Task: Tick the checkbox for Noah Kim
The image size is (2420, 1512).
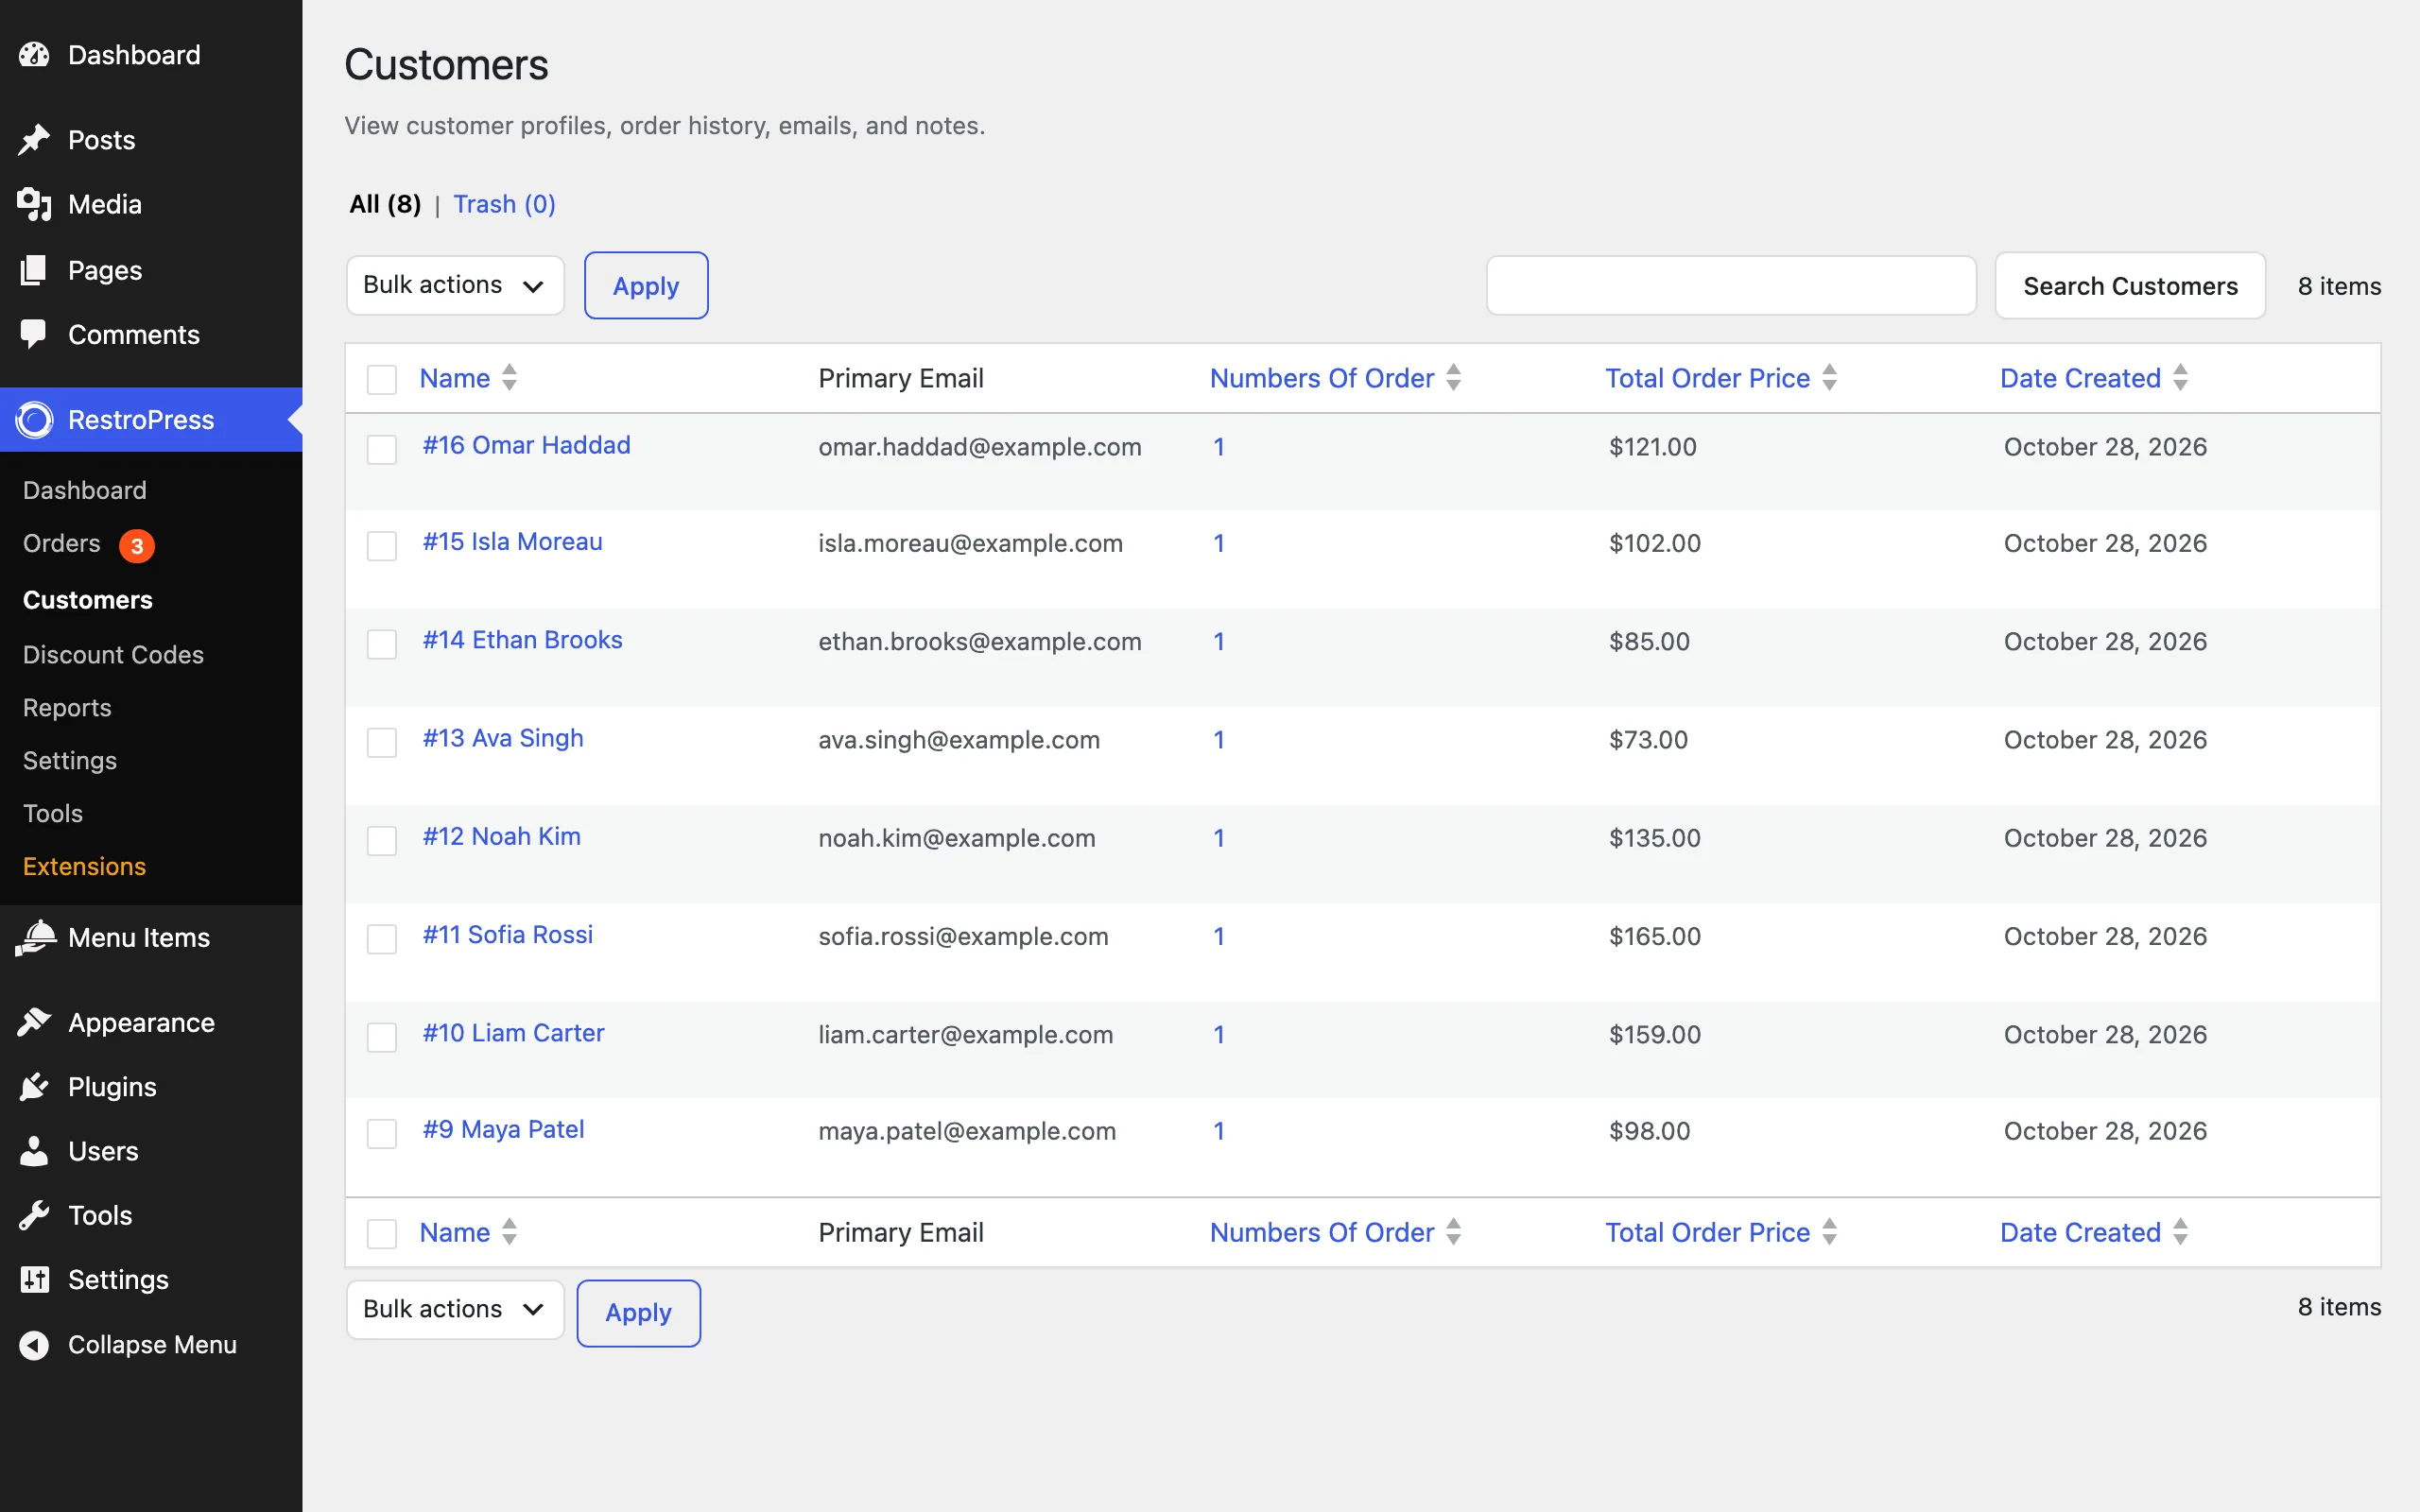Action: [382, 841]
